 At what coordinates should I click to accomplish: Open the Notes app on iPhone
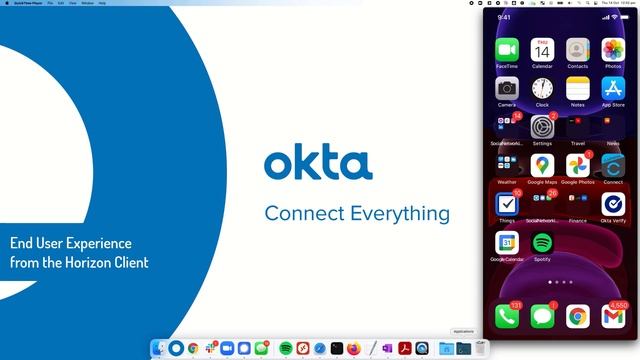[x=578, y=89]
